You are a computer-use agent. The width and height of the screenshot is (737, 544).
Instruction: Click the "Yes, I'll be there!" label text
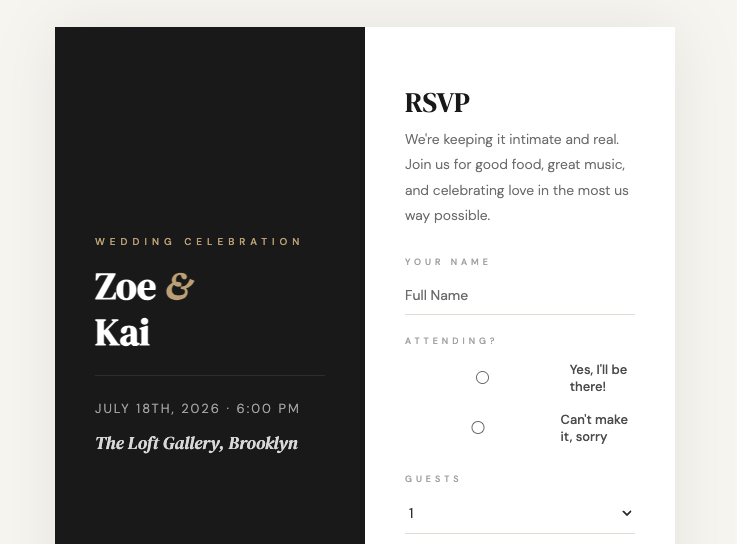tap(598, 378)
